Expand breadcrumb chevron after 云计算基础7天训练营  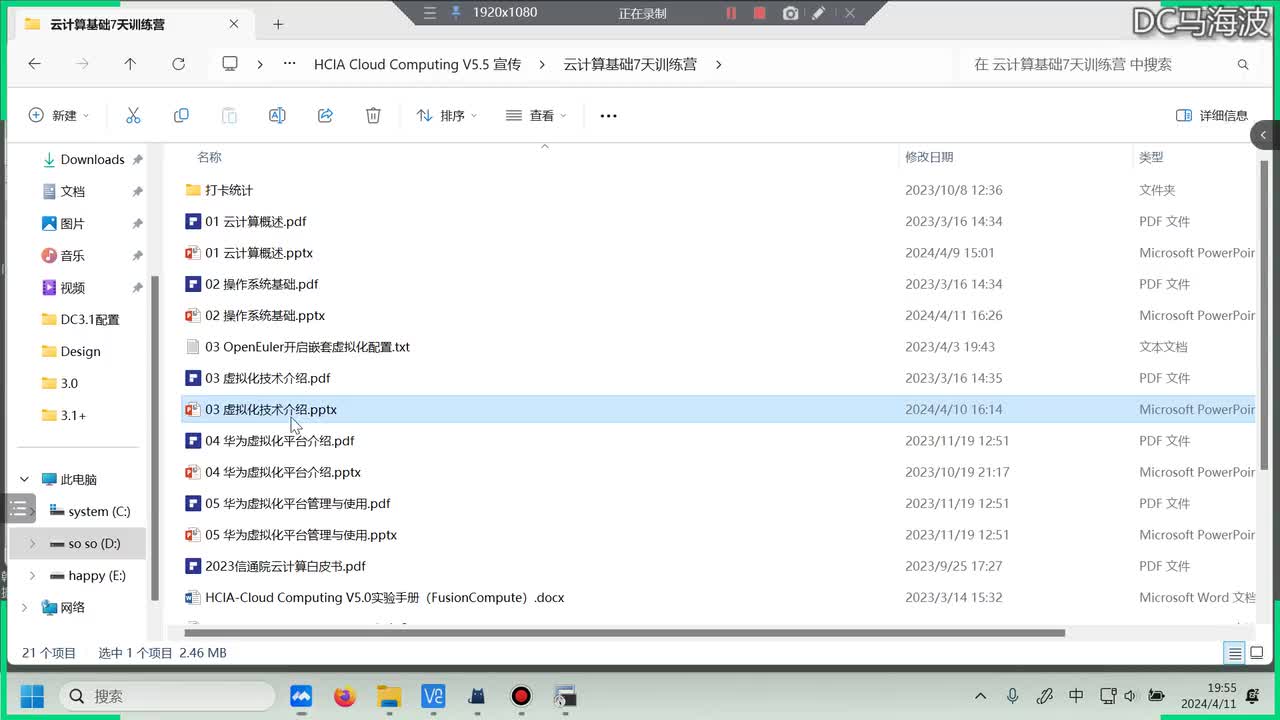coord(718,64)
